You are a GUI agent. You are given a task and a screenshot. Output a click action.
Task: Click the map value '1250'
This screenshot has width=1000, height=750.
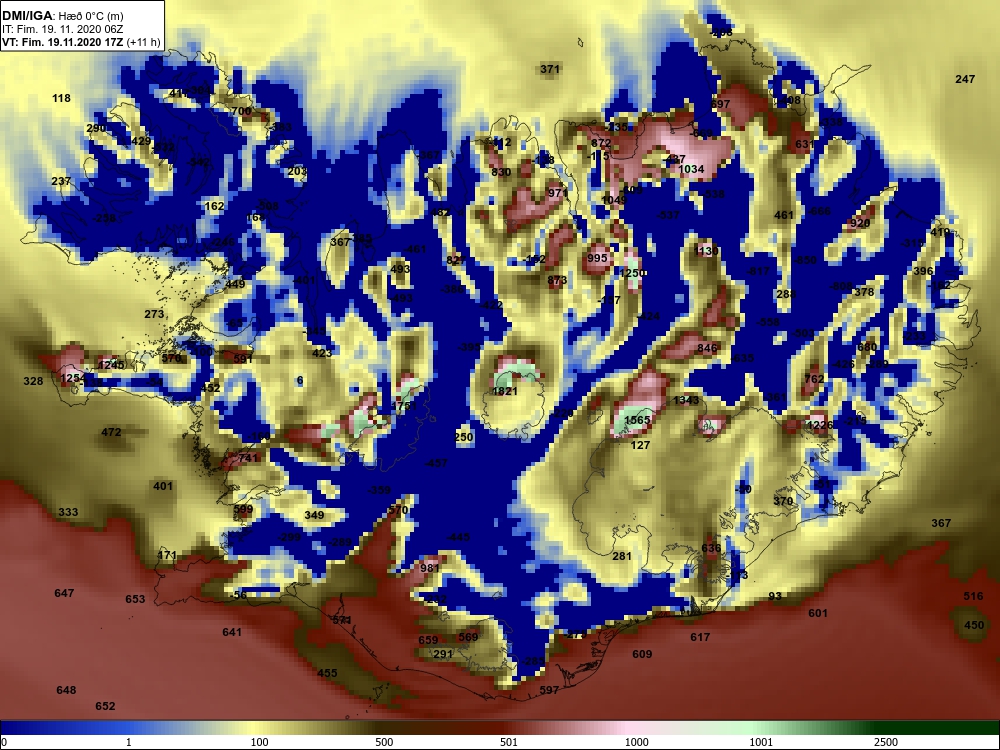[x=633, y=273]
